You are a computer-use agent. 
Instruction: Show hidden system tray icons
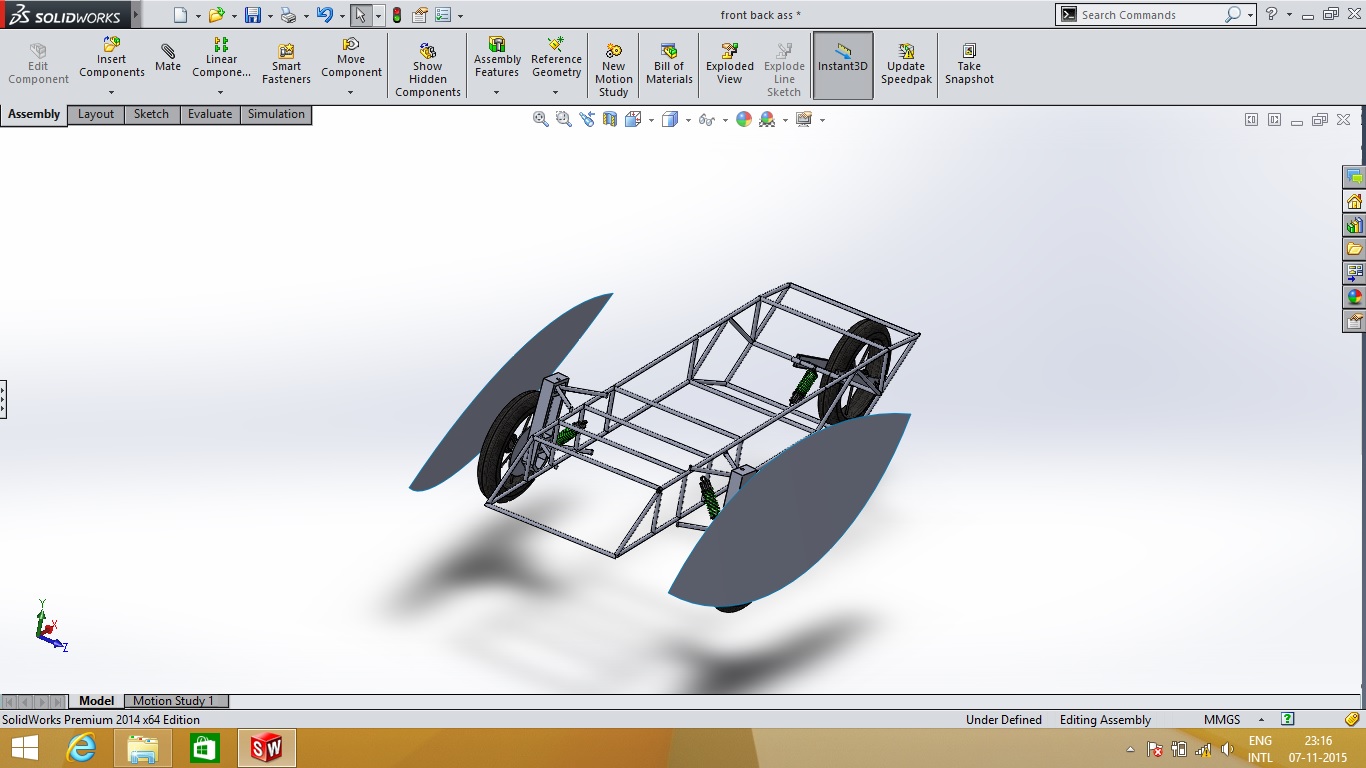pos(1131,749)
